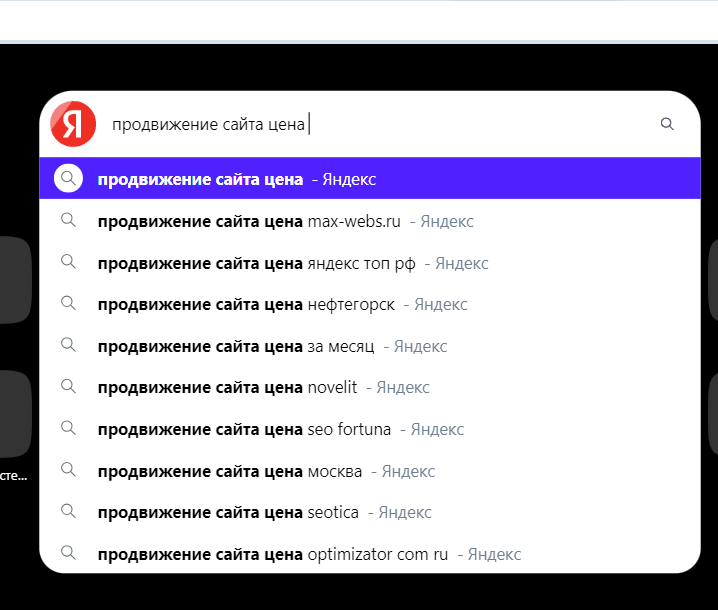Click magnifier icon beside 'яндекс топ рф' suggestion
This screenshot has height=610, width=718.
pos(68,261)
